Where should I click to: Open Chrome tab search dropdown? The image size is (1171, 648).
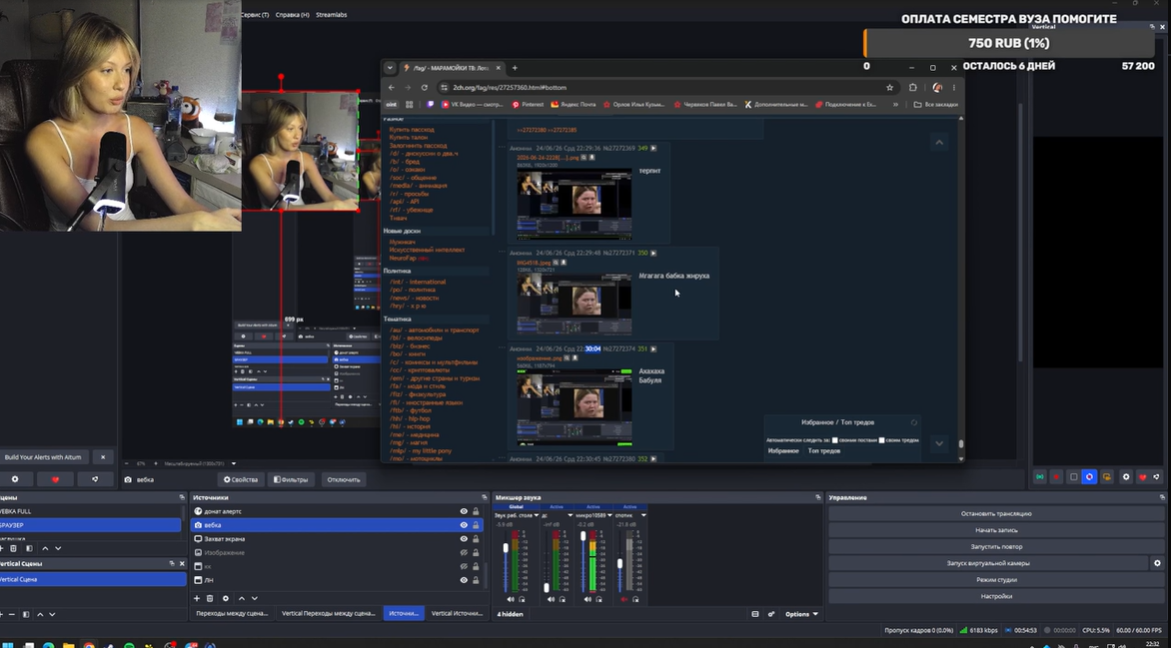coord(390,67)
